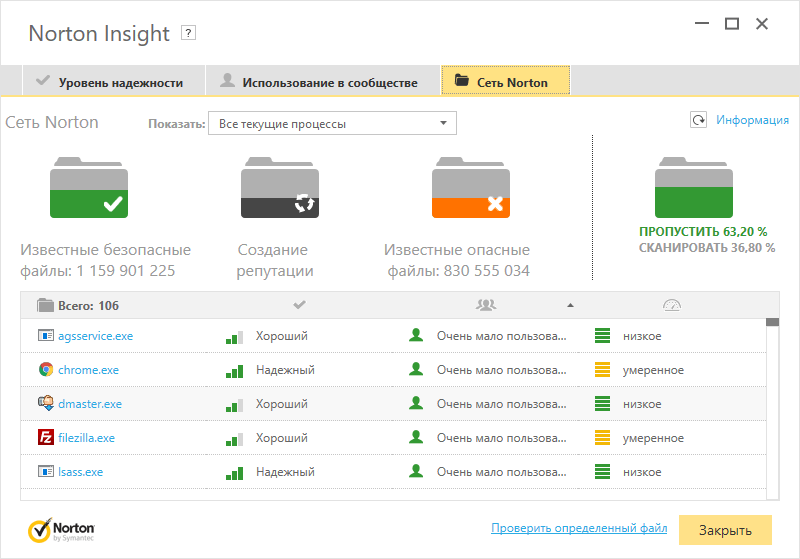
Task: Click the green known safe files folder icon
Action: click(x=88, y=188)
